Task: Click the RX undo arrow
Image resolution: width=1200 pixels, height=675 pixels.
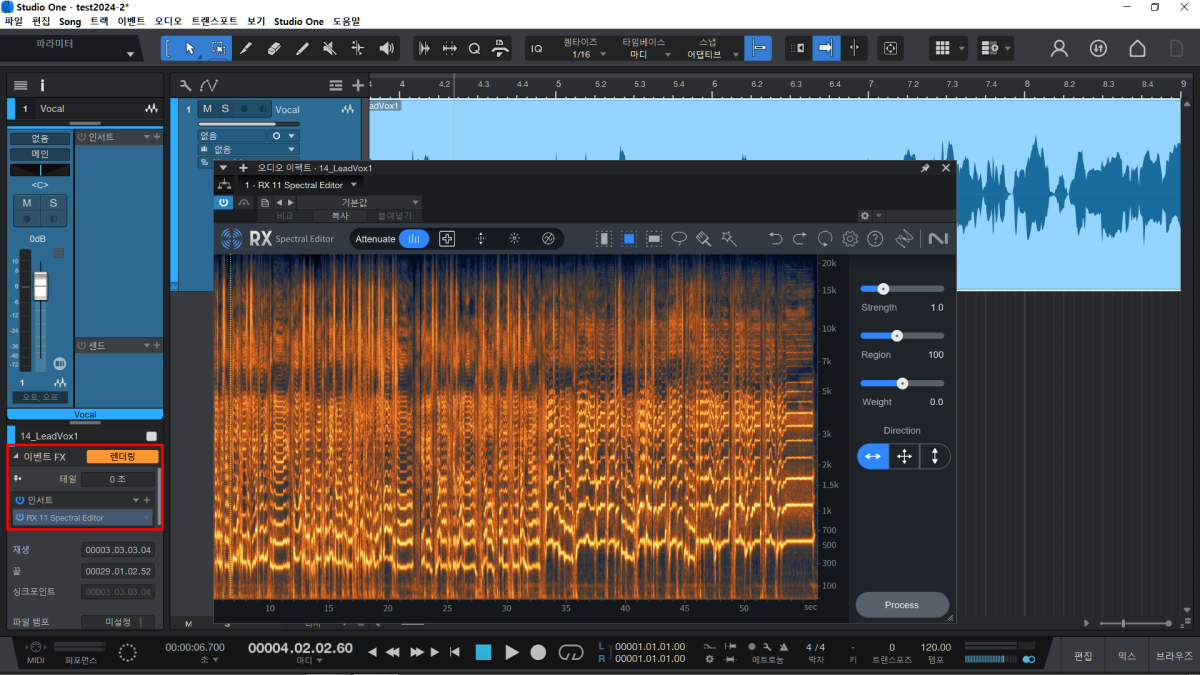Action: pos(775,239)
